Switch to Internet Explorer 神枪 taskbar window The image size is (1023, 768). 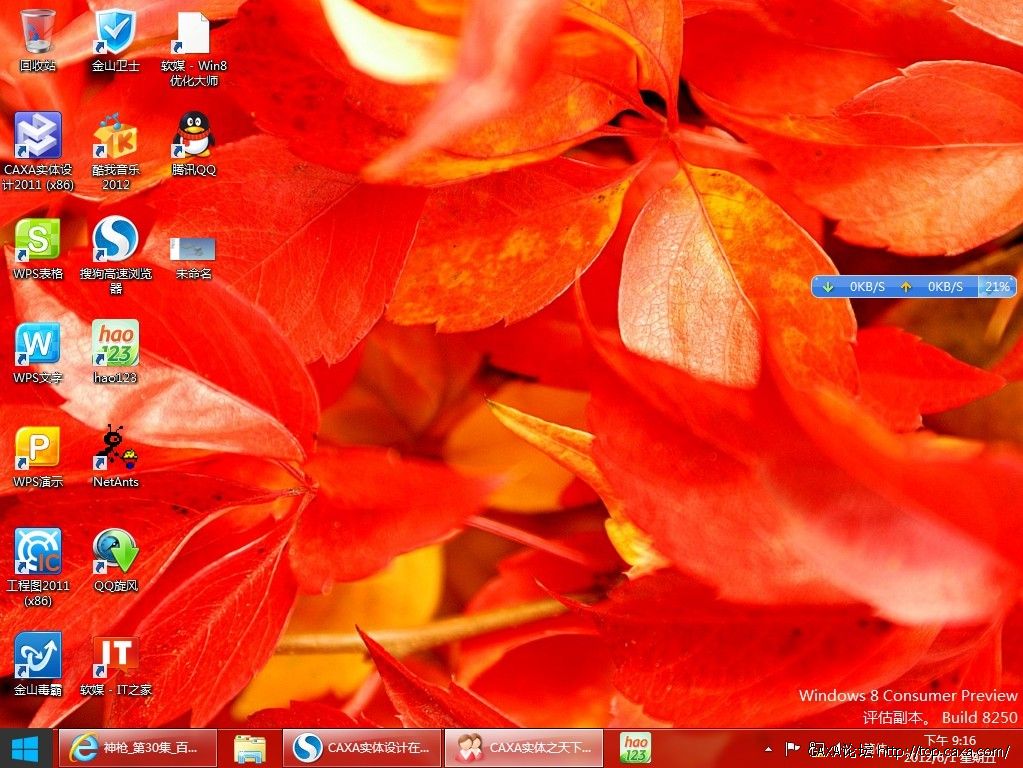(x=138, y=748)
